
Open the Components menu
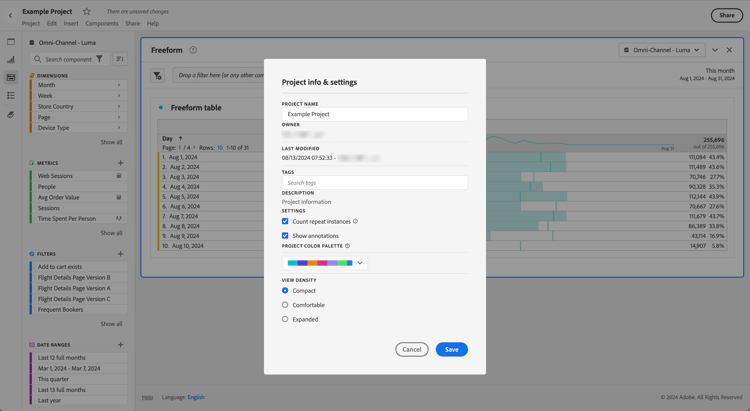click(x=101, y=23)
